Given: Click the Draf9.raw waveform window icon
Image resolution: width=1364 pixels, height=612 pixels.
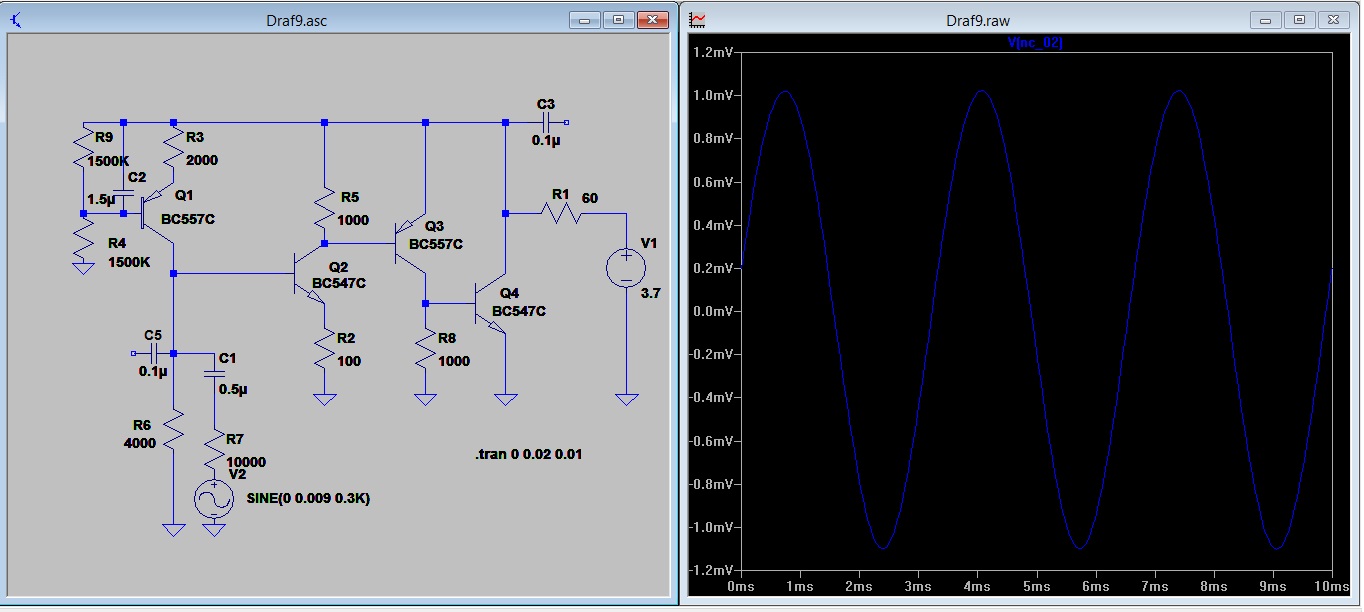Looking at the screenshot, I should [699, 20].
